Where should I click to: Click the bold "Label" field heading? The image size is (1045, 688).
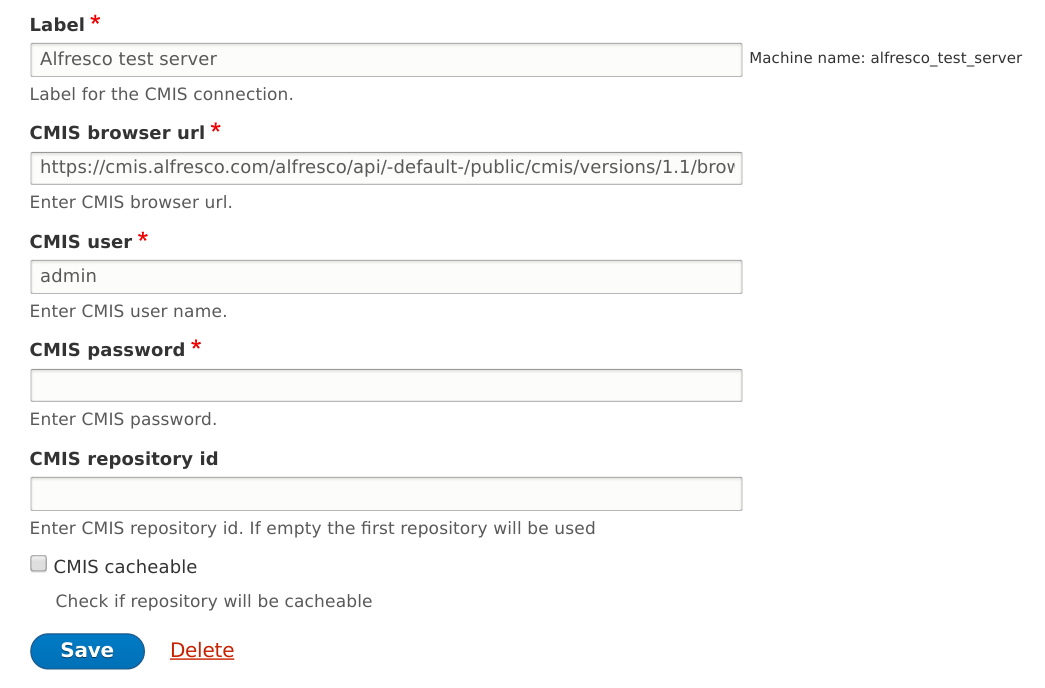(57, 25)
